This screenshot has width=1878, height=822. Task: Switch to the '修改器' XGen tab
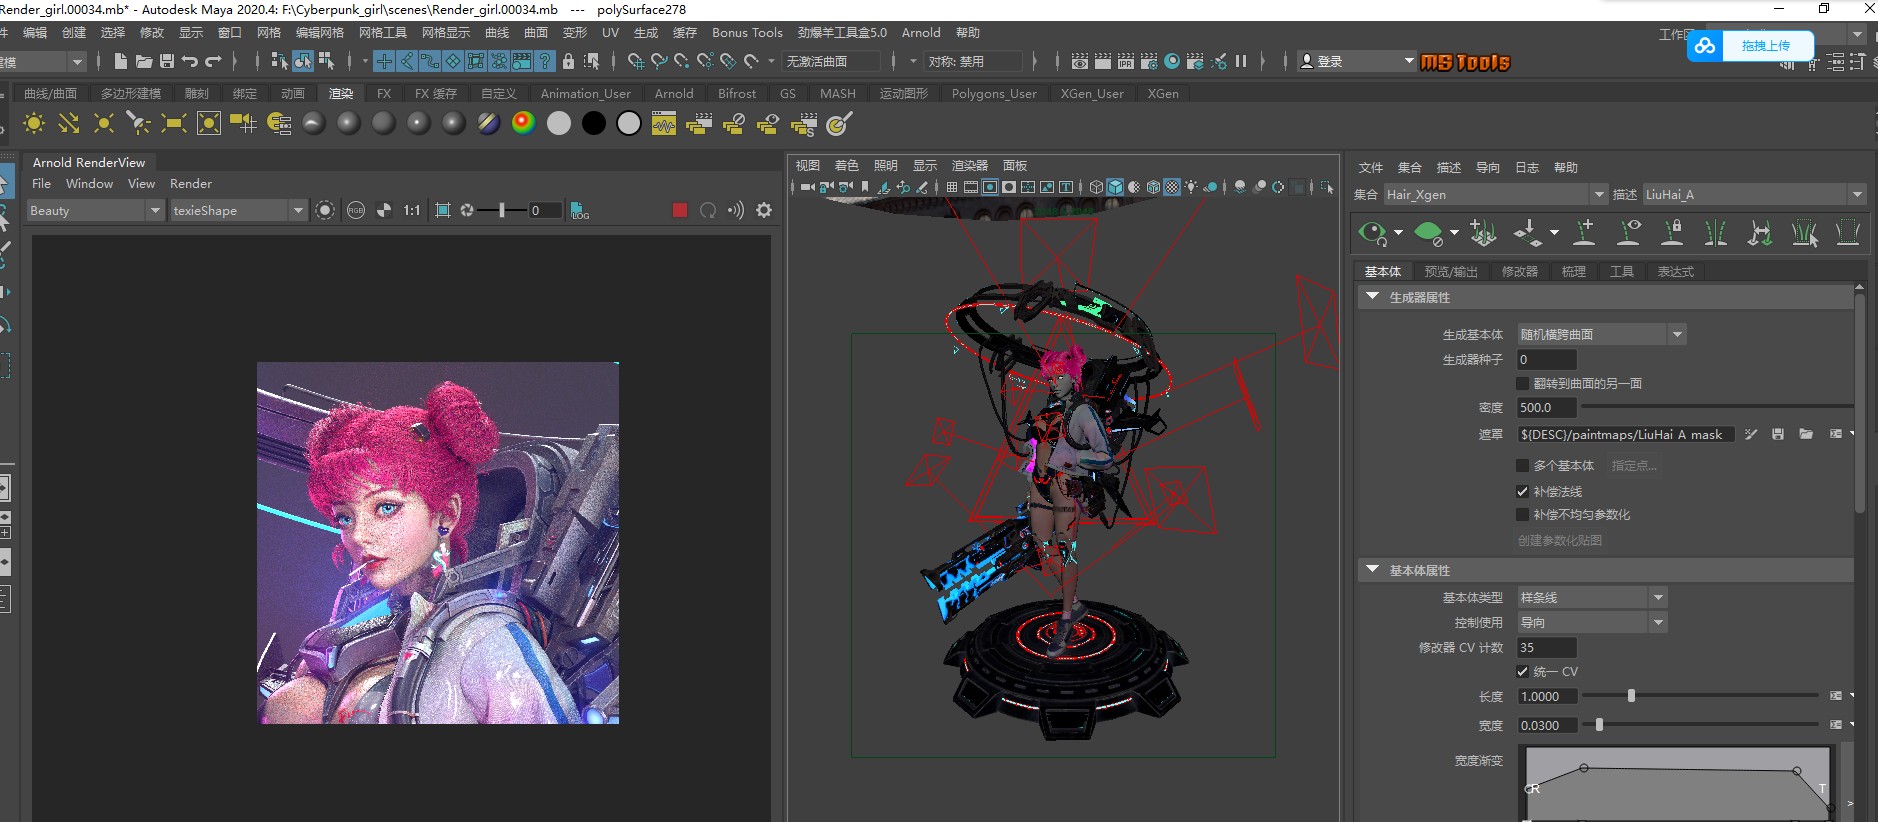click(1520, 271)
